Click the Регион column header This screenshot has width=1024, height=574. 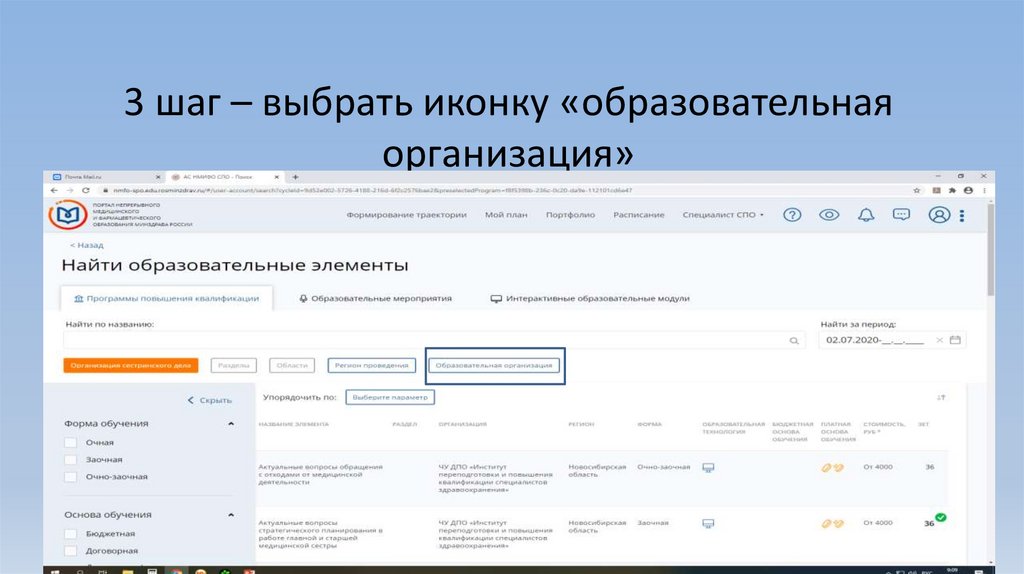(x=581, y=424)
